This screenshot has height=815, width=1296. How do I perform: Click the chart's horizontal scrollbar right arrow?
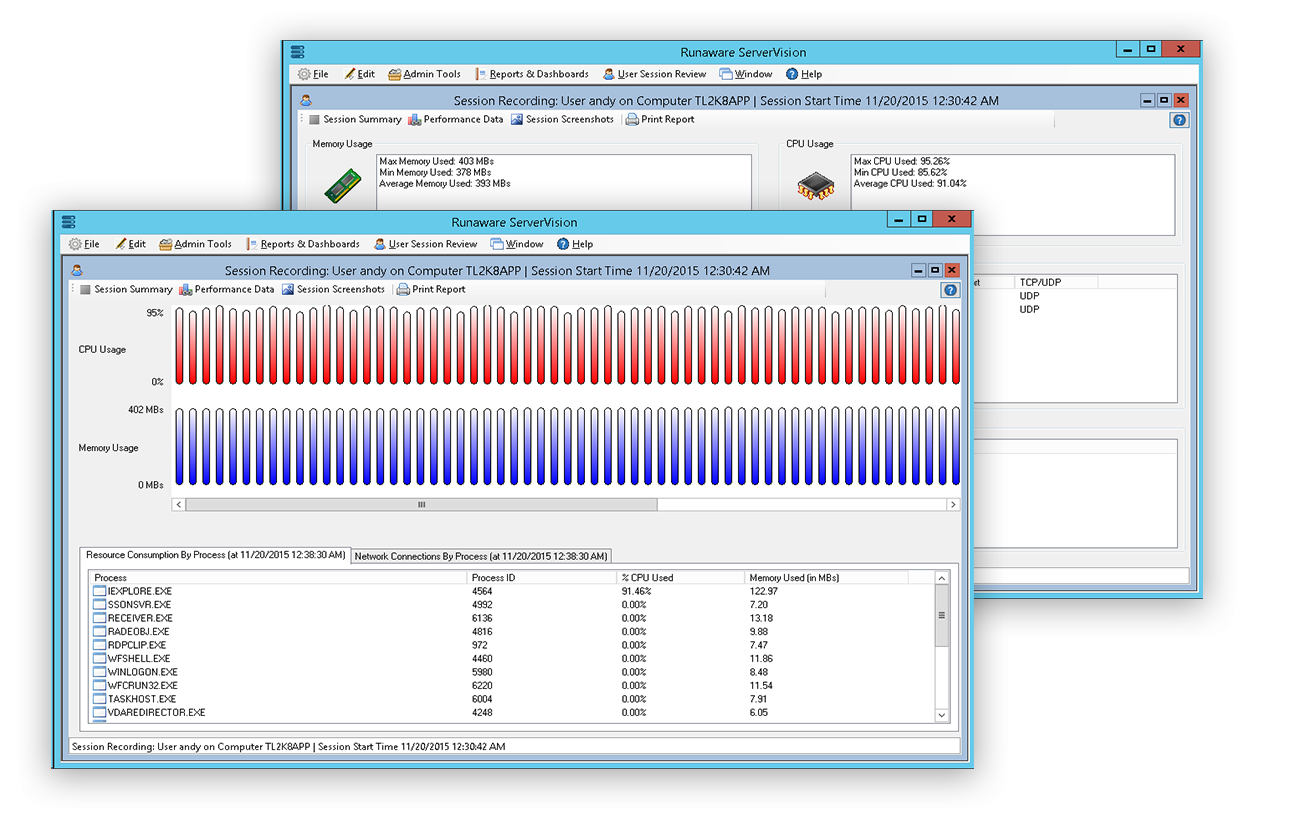click(953, 505)
